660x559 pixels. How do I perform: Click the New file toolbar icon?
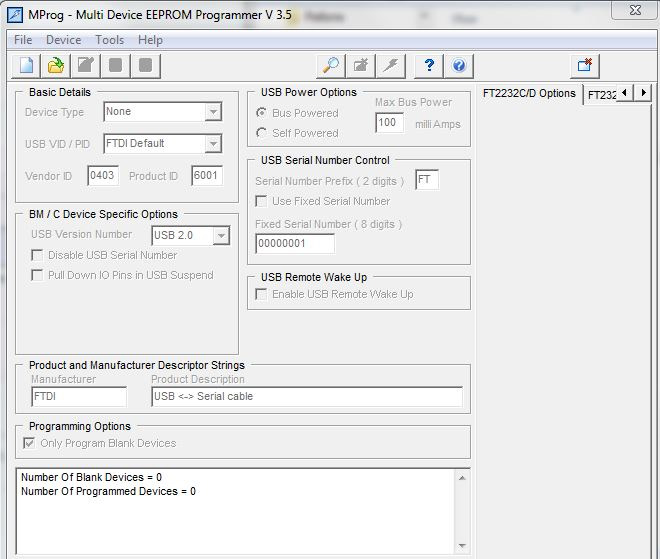[x=26, y=66]
